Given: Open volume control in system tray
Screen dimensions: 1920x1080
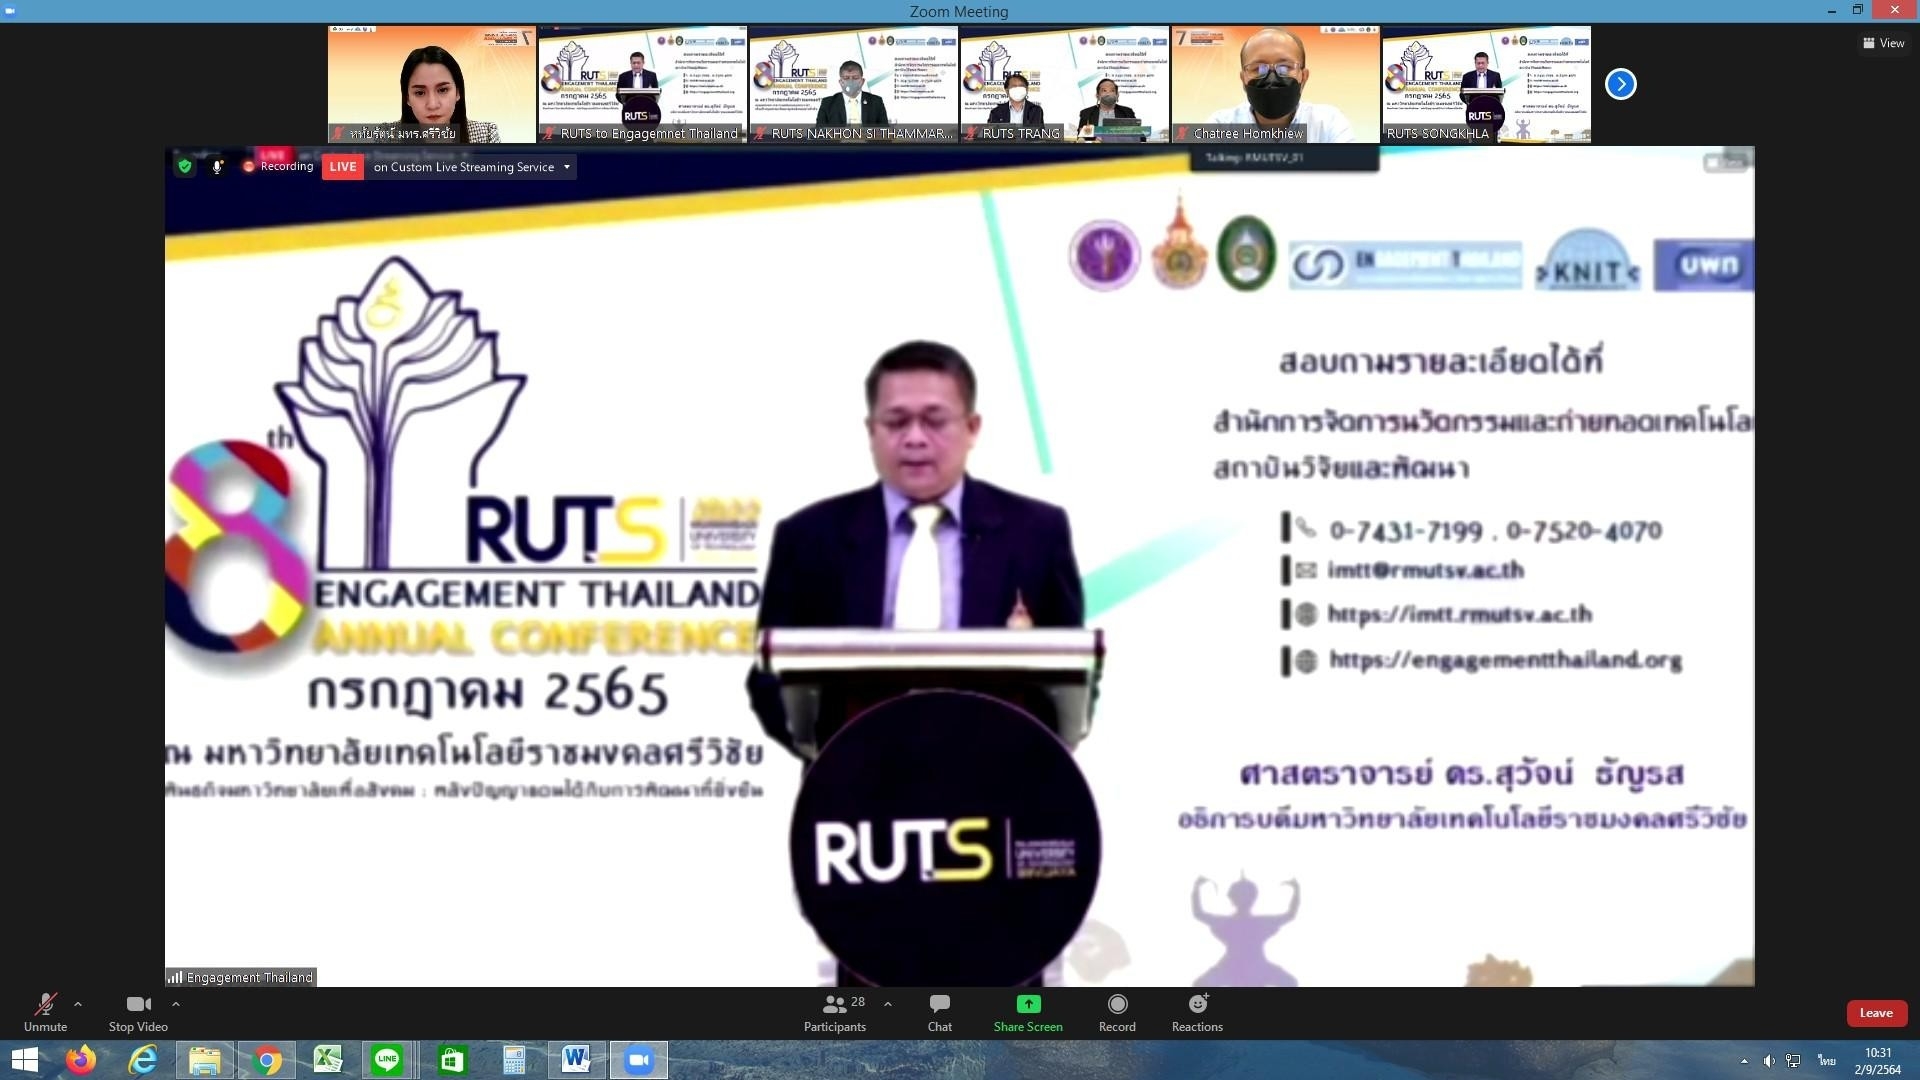Looking at the screenshot, I should 1768,1061.
